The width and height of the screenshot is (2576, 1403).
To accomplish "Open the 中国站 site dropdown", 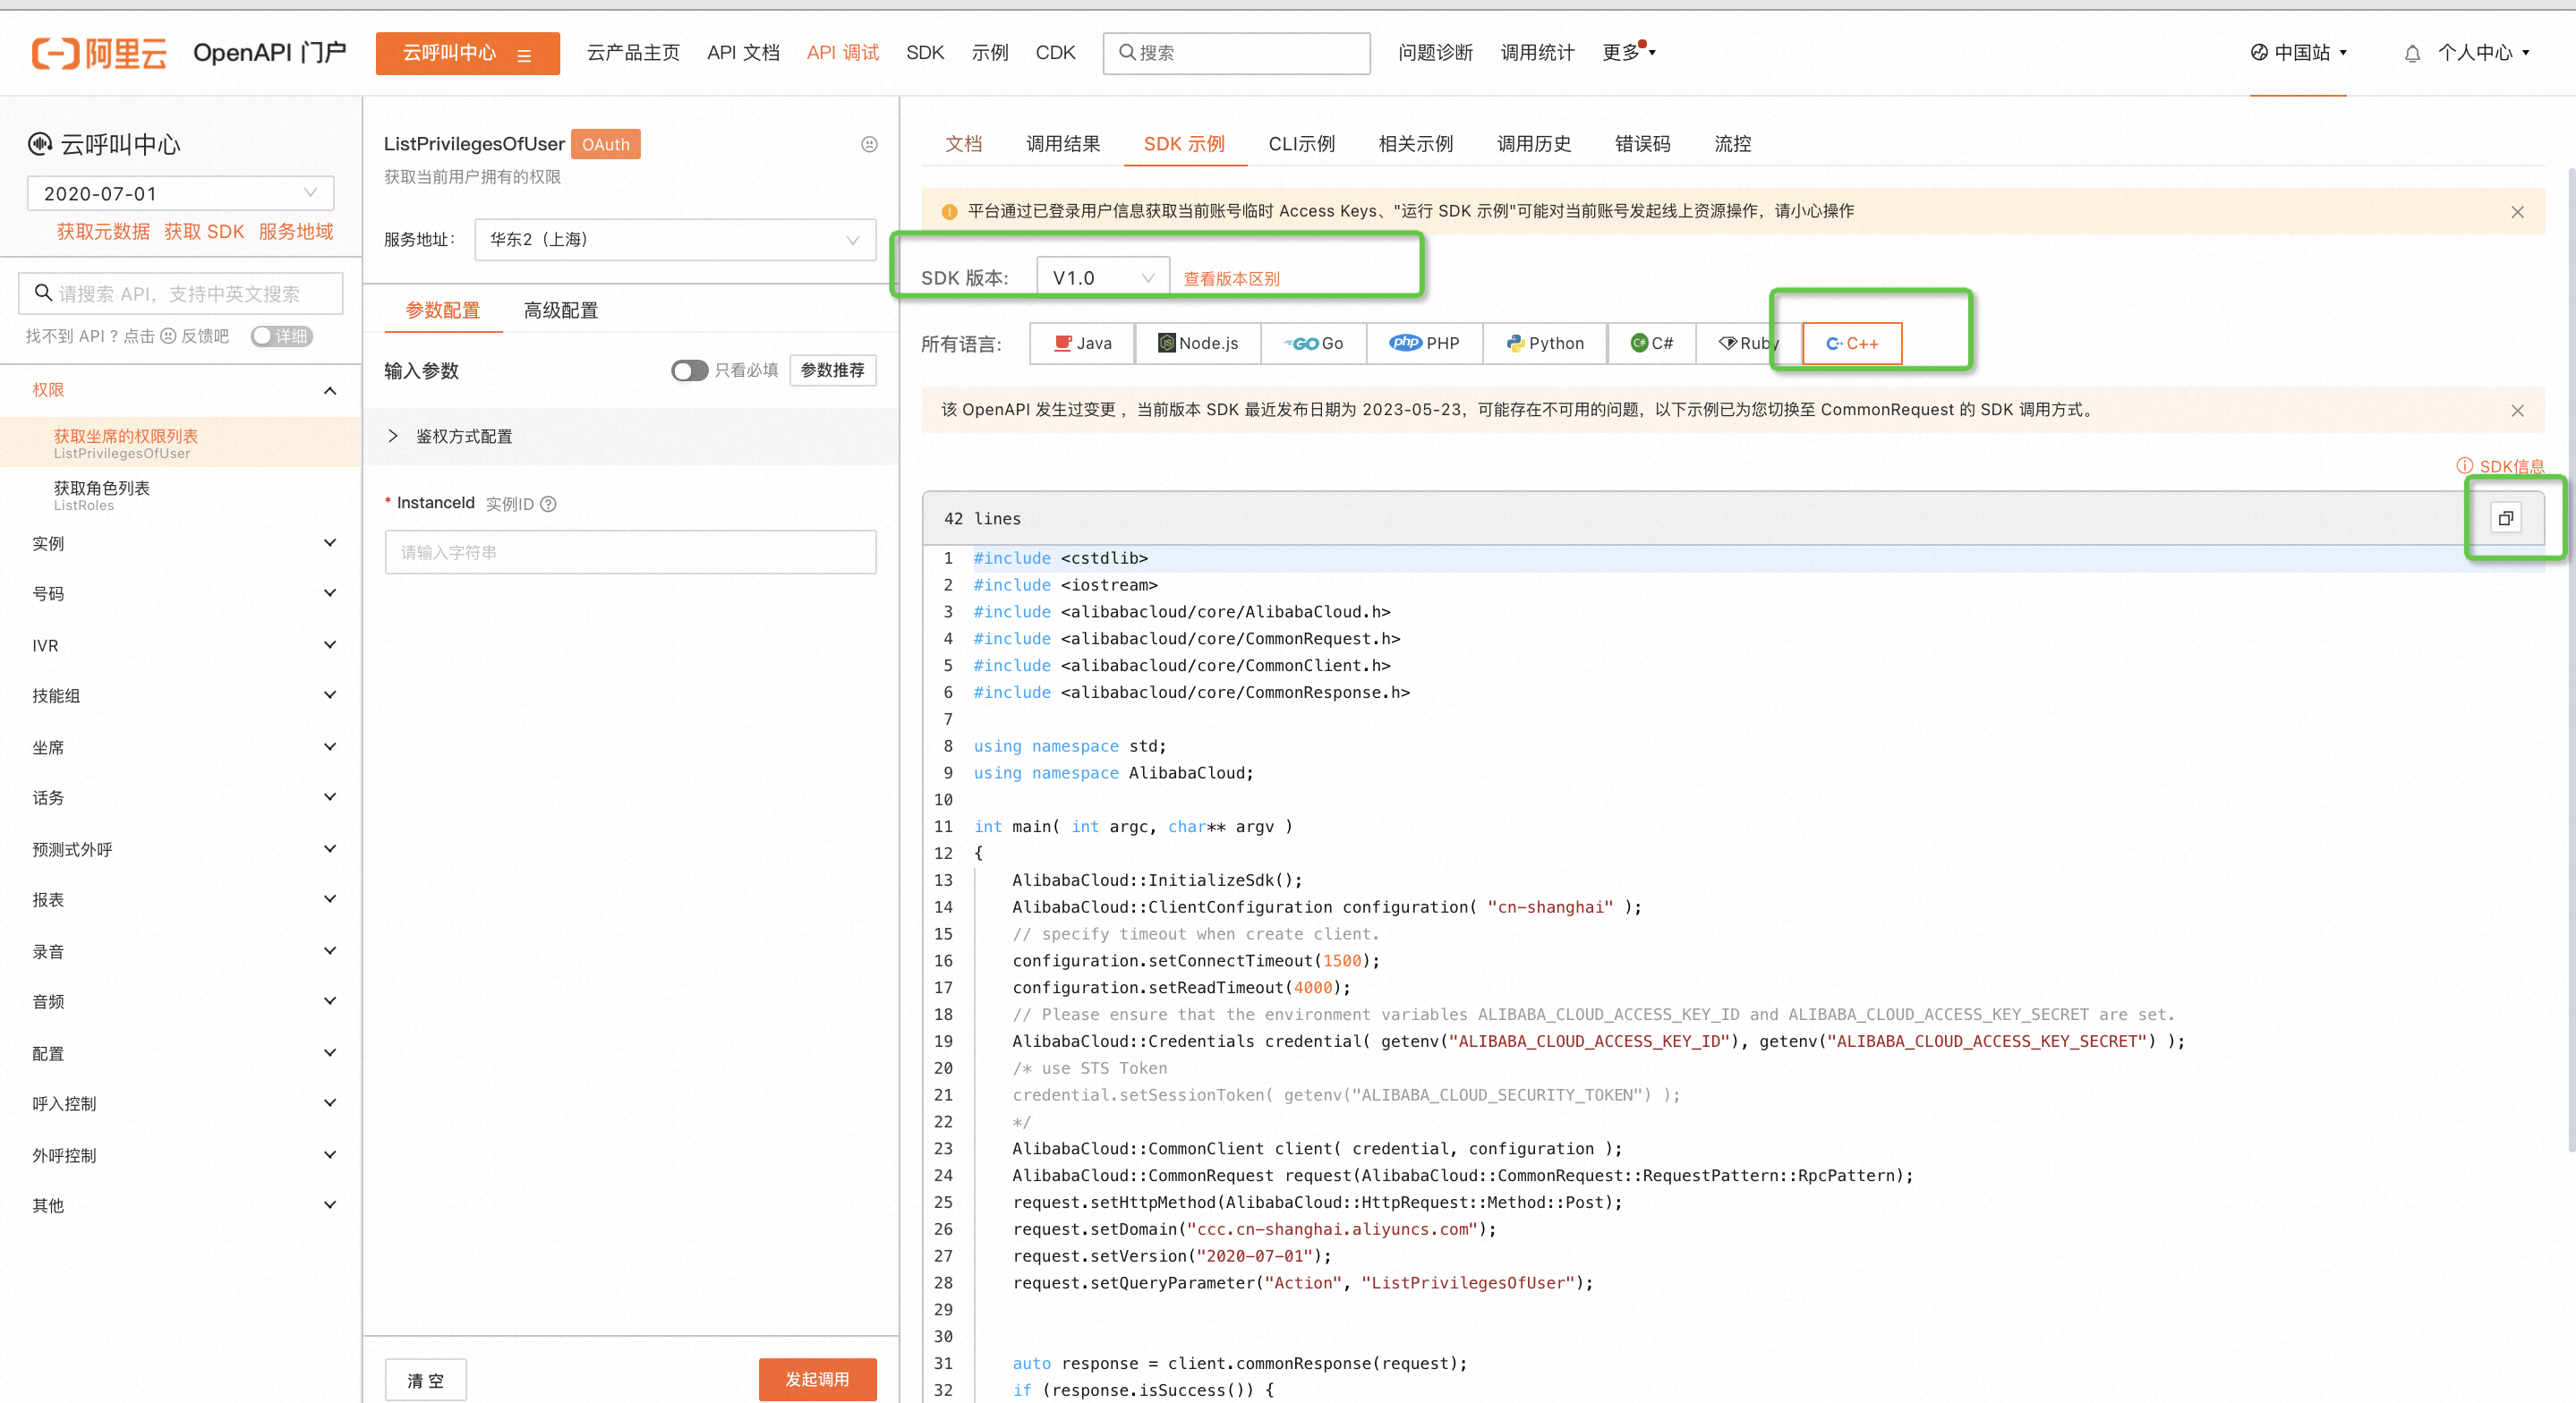I will click(2298, 53).
